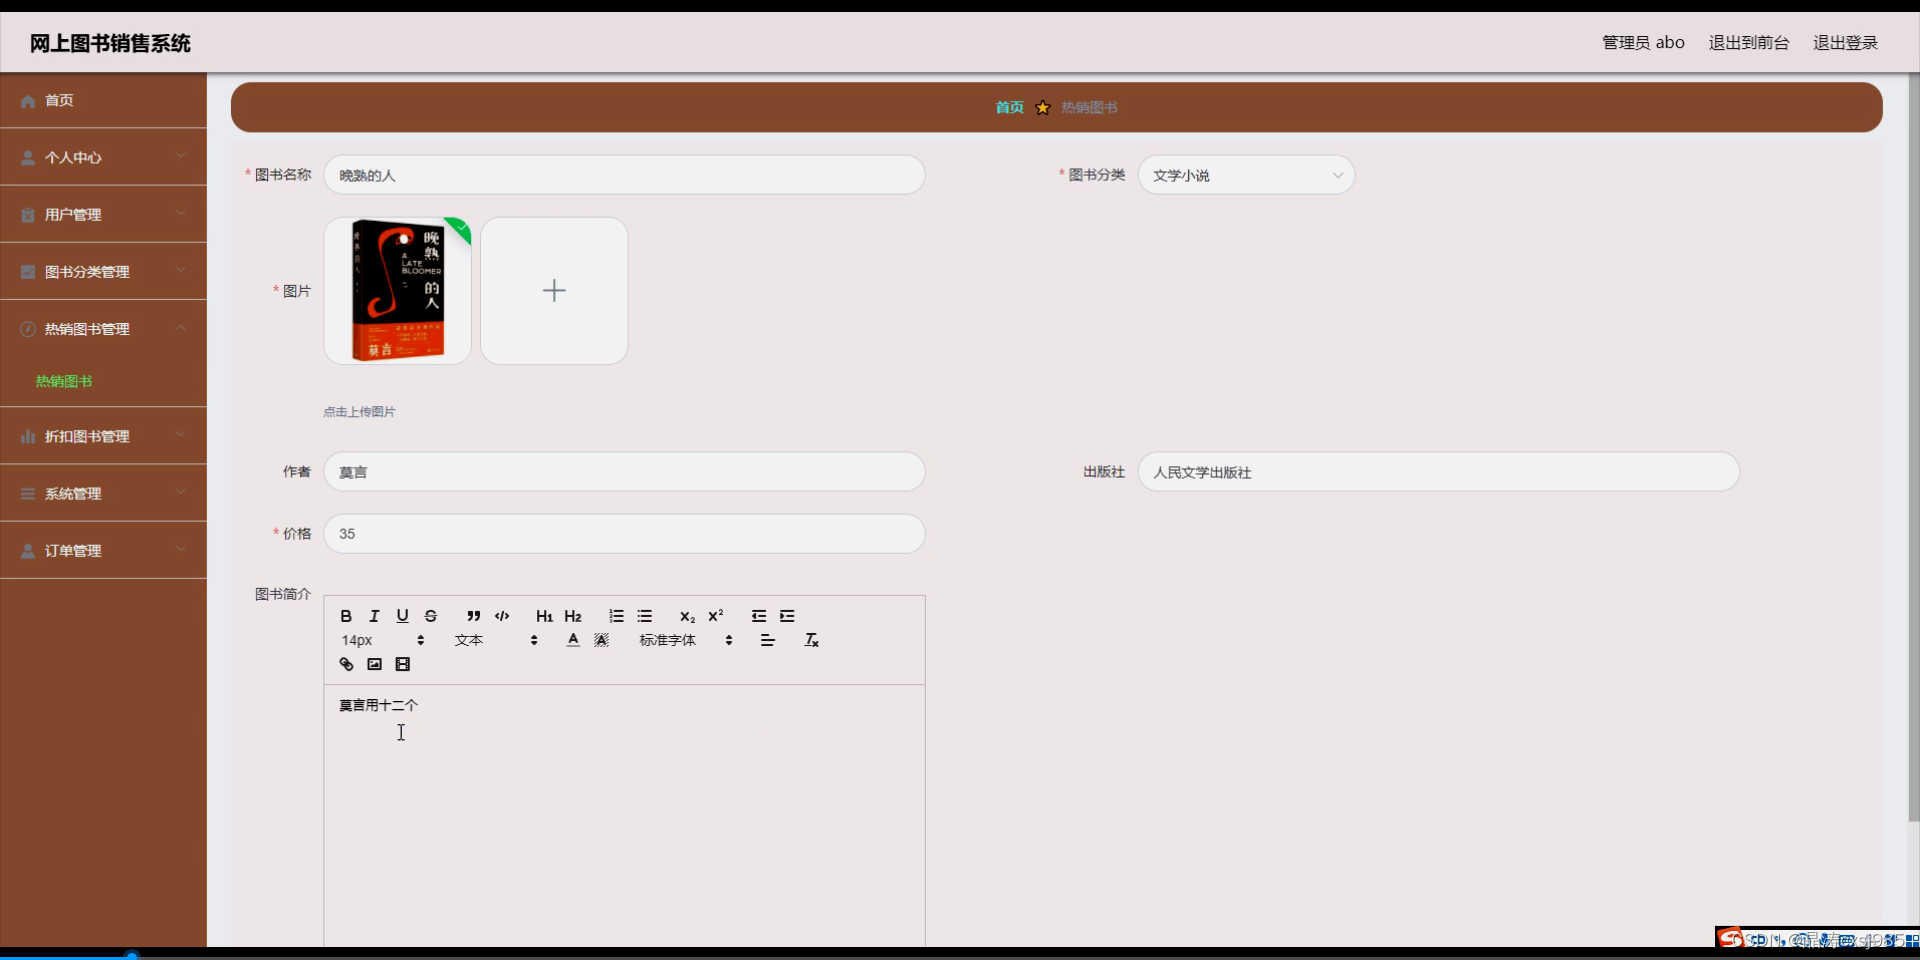
Task: Click the person icon beside 个人中心
Action: point(28,158)
